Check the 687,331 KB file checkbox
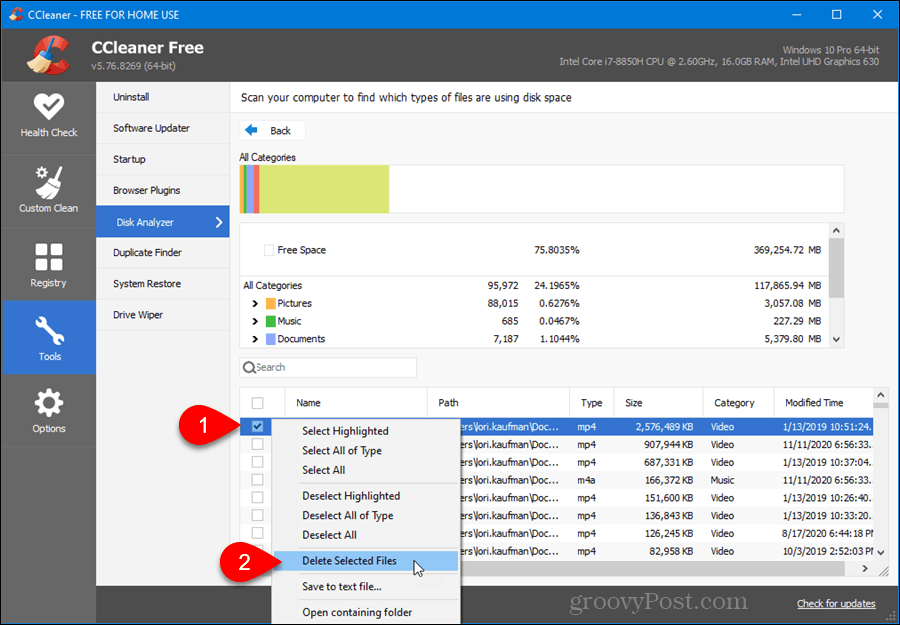900x625 pixels. tap(257, 462)
